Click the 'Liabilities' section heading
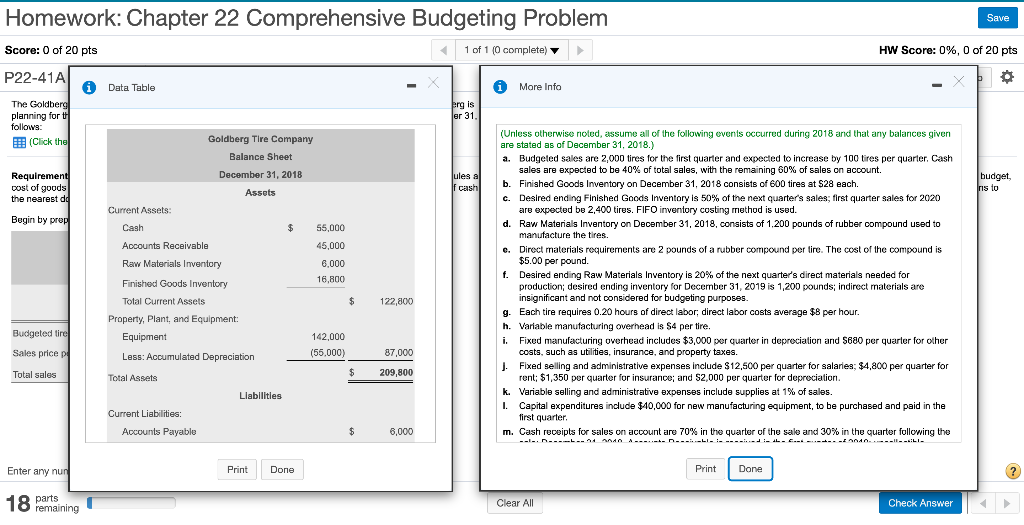 pos(261,396)
